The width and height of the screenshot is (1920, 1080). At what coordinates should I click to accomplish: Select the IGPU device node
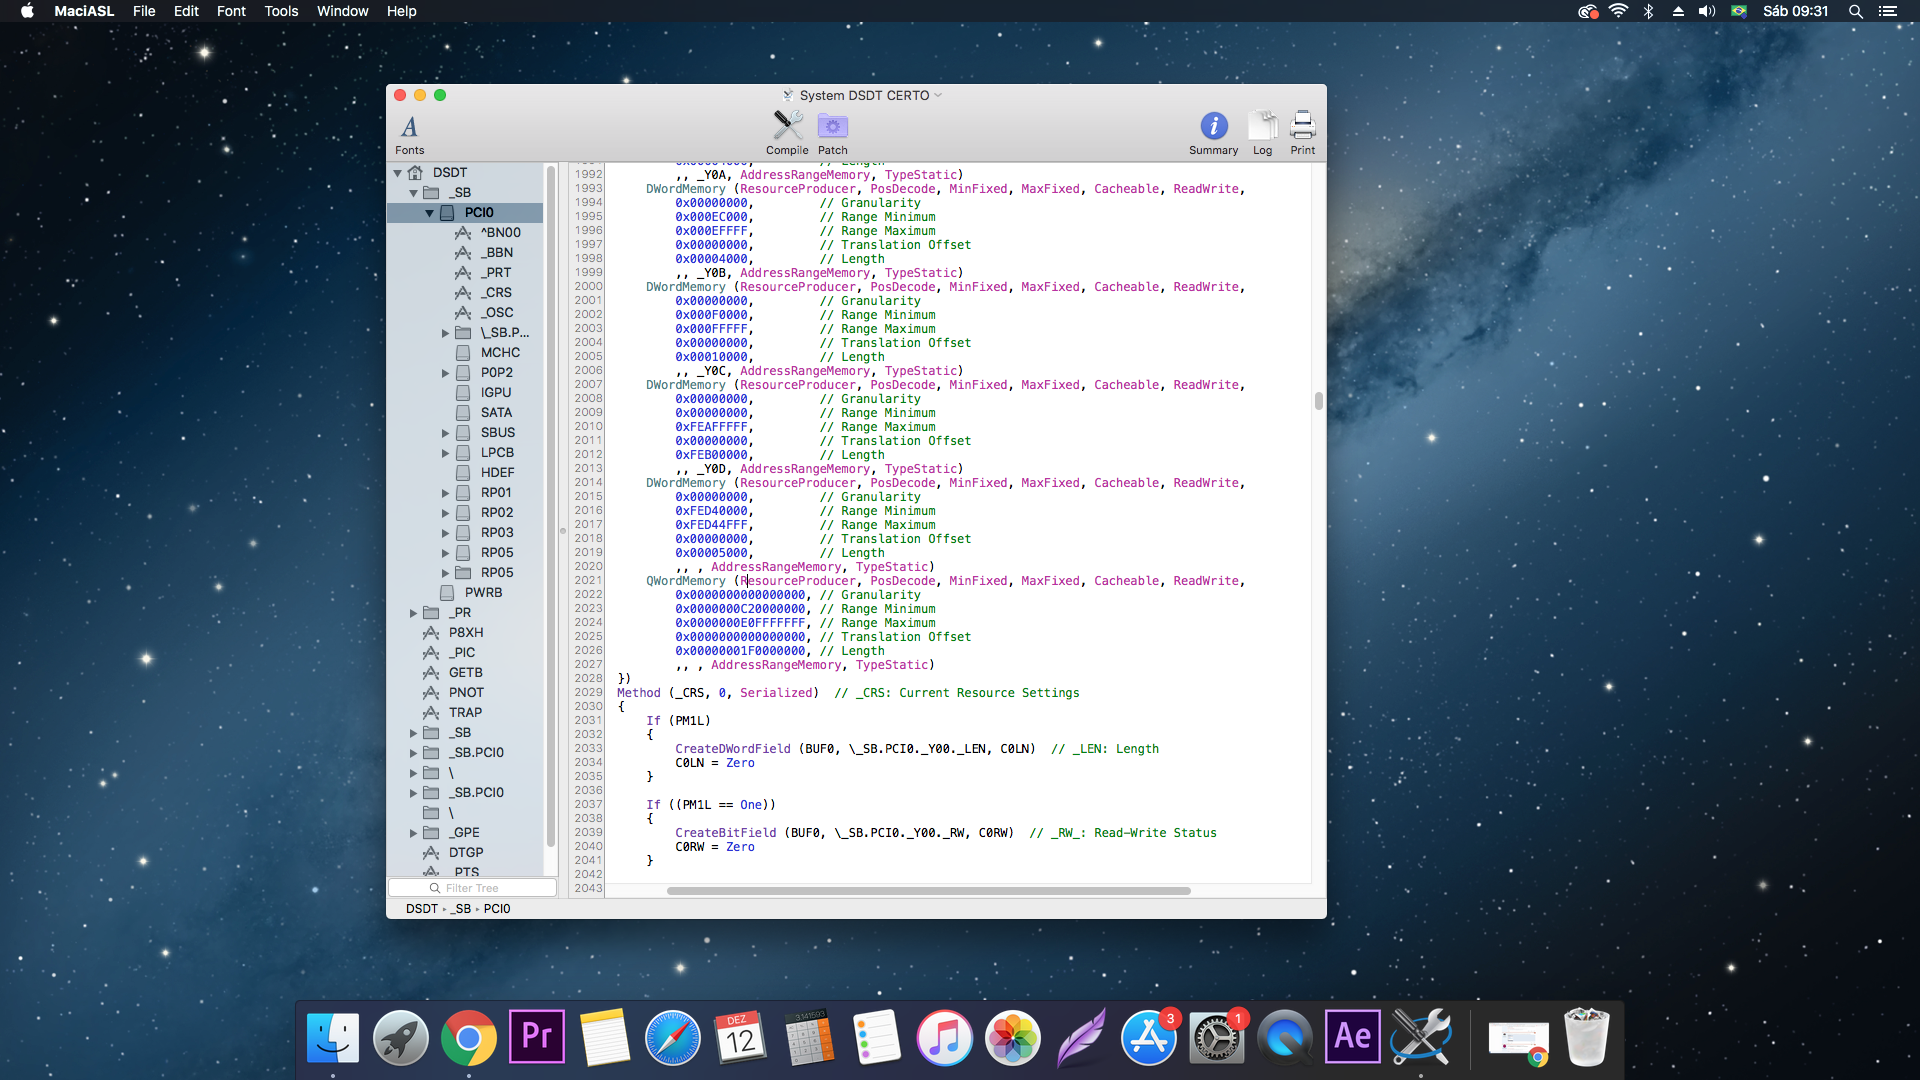(x=495, y=392)
